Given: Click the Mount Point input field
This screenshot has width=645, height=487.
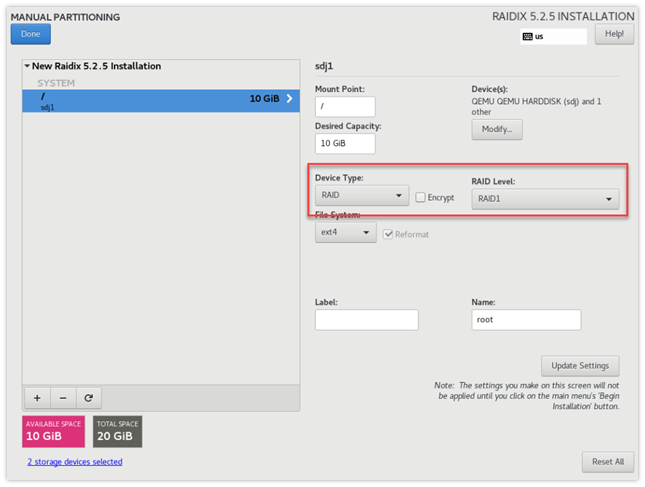Looking at the screenshot, I should tap(345, 107).
